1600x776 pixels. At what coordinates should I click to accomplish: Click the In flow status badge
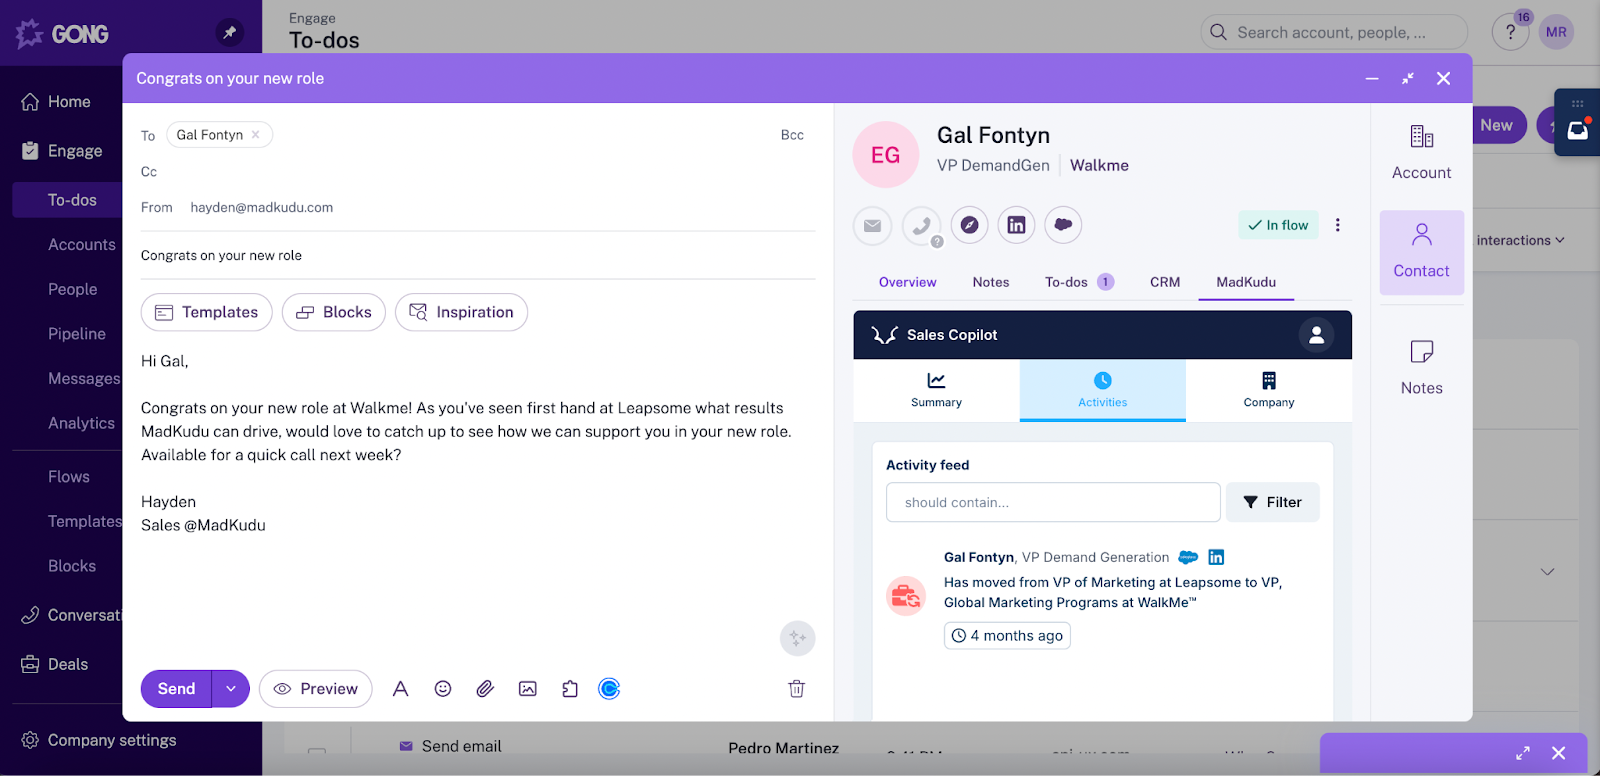point(1278,225)
